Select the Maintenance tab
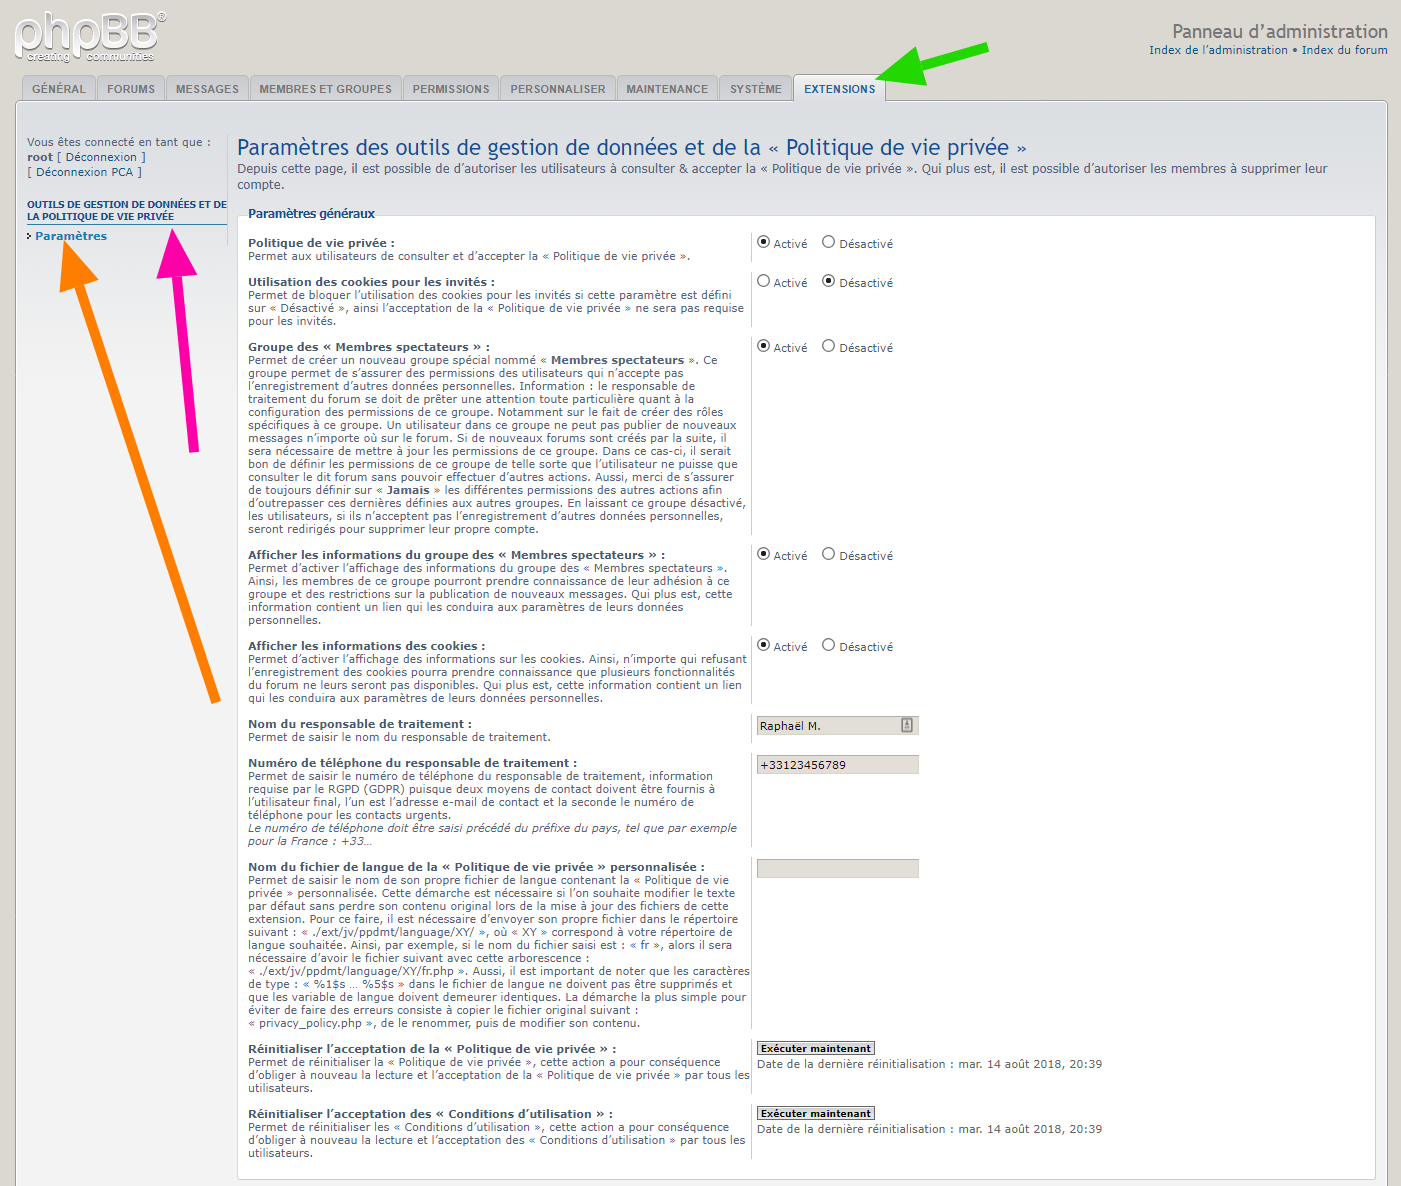The height and width of the screenshot is (1186, 1401). click(667, 89)
